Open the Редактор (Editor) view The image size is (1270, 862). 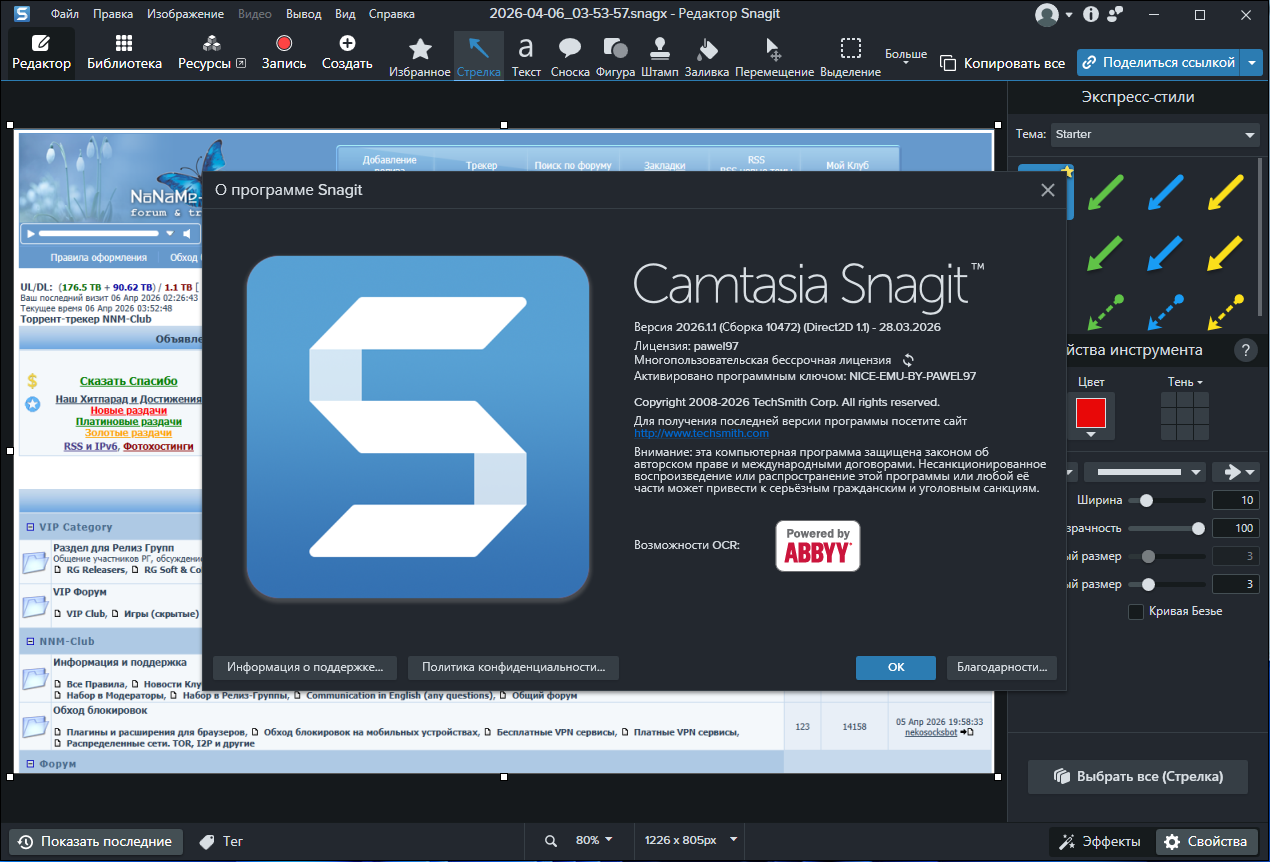(x=41, y=53)
